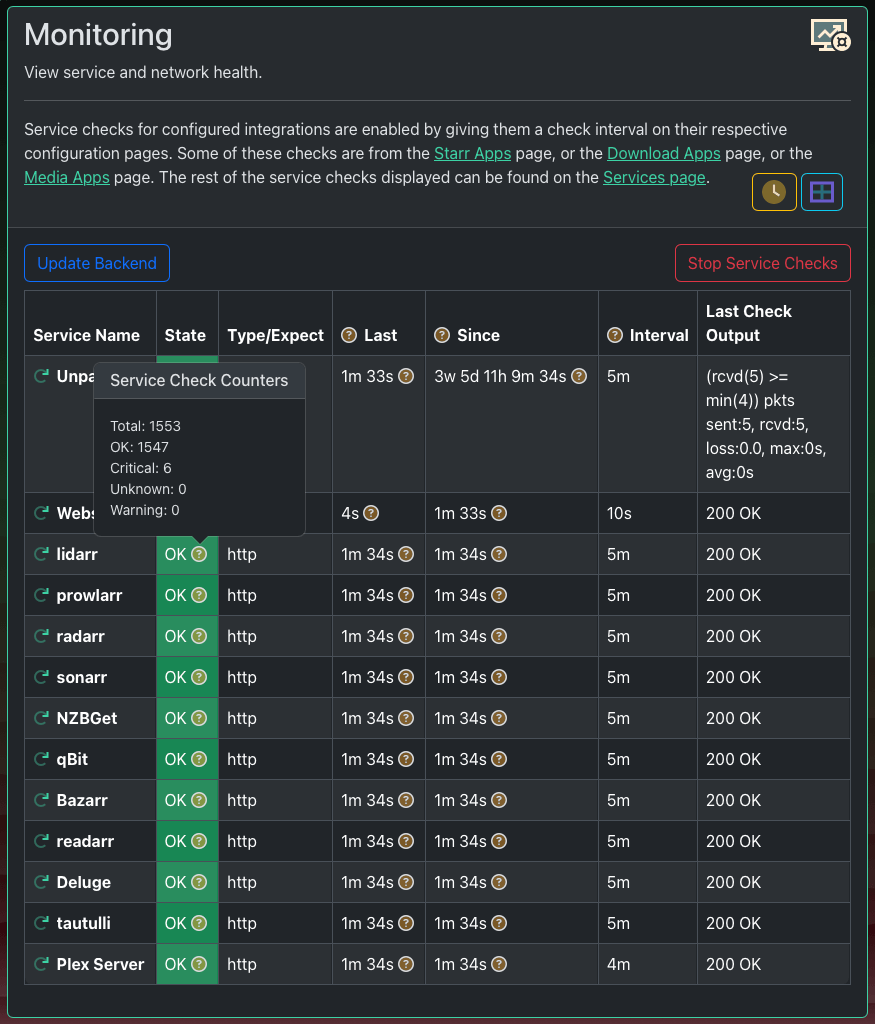The image size is (875, 1024).
Task: Toggle the purple table grid view button
Action: pyautogui.click(x=821, y=192)
